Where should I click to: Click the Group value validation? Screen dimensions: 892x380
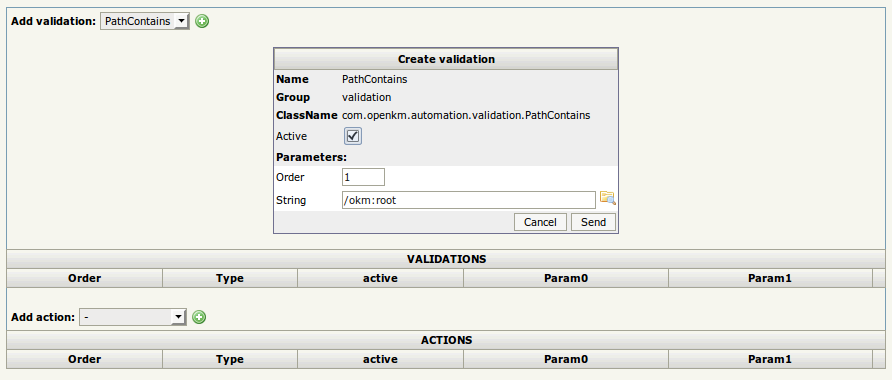pos(366,97)
